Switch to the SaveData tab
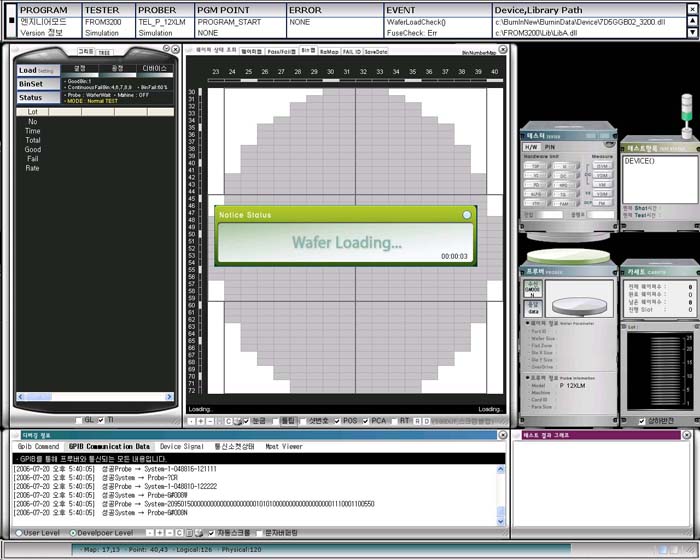 click(375, 52)
